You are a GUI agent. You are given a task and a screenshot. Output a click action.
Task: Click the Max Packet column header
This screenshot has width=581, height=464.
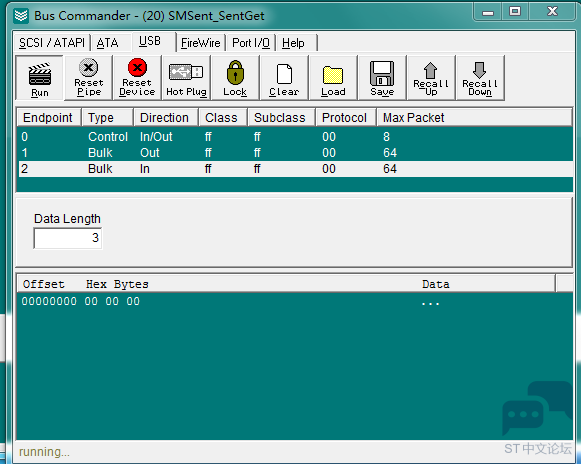click(474, 117)
